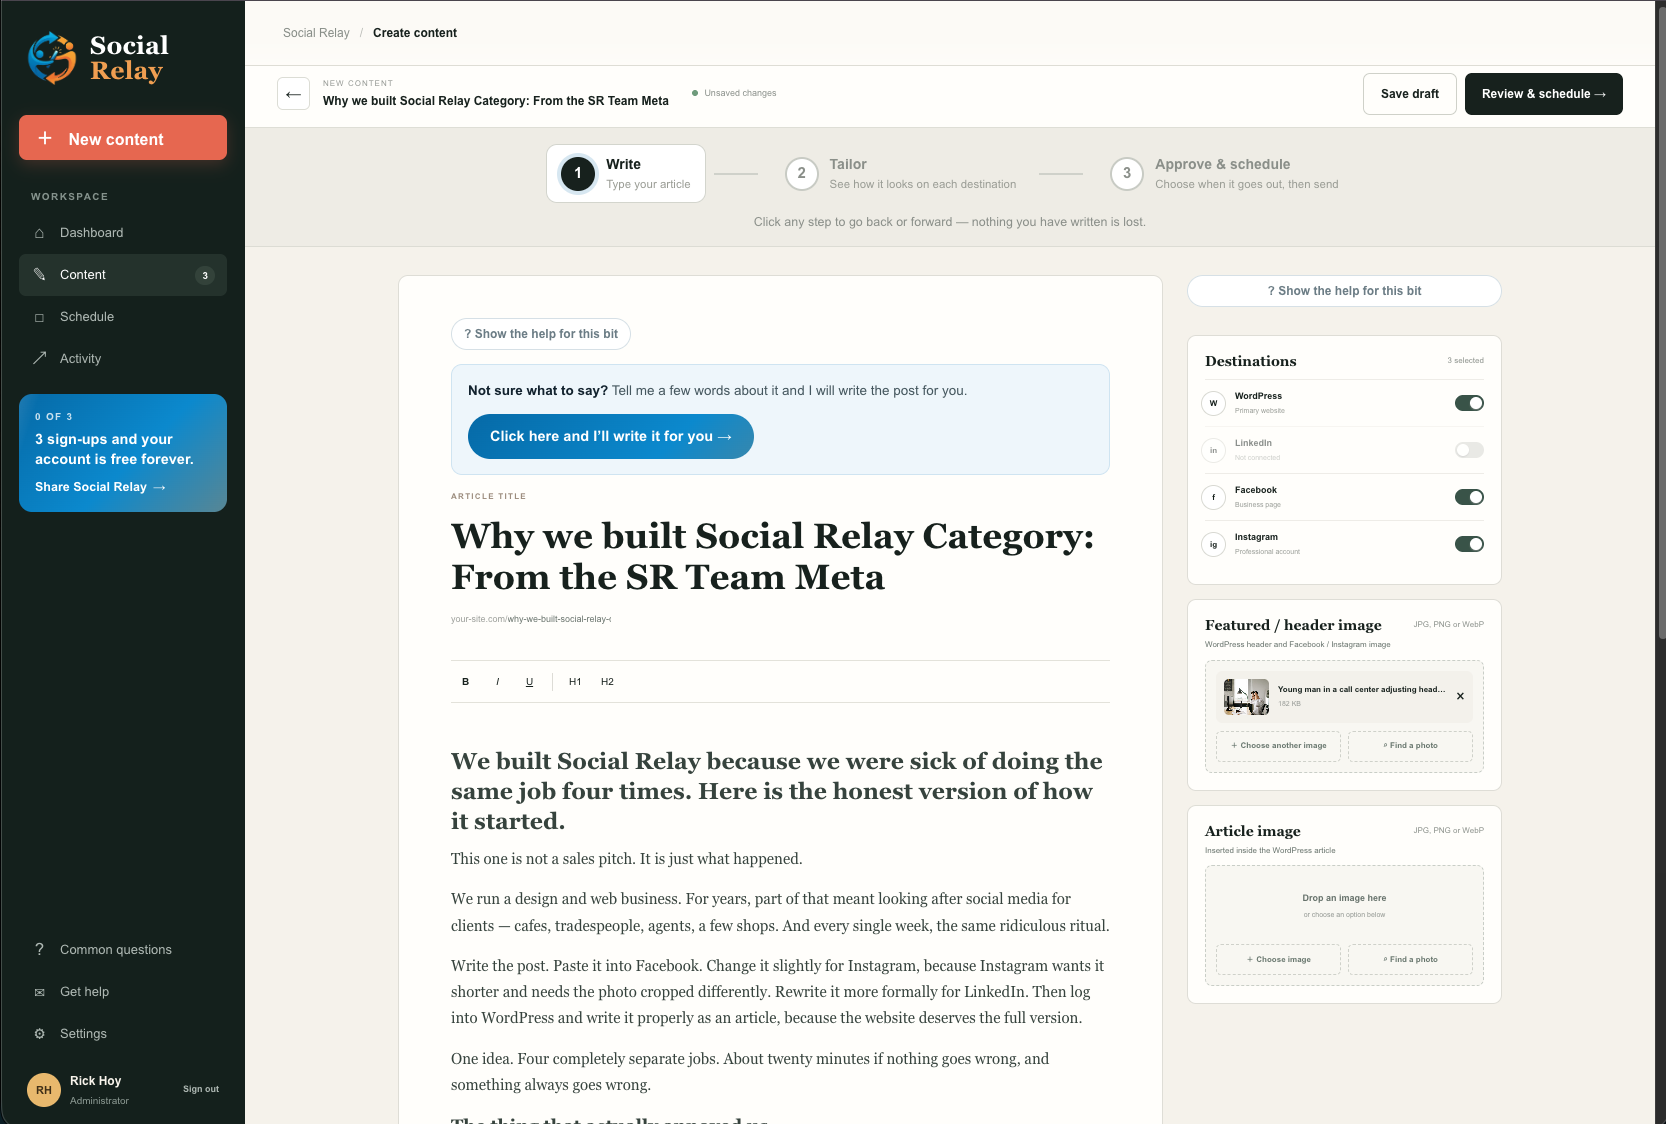Underline text using the U button
Image resolution: width=1666 pixels, height=1124 pixels.
coord(529,682)
